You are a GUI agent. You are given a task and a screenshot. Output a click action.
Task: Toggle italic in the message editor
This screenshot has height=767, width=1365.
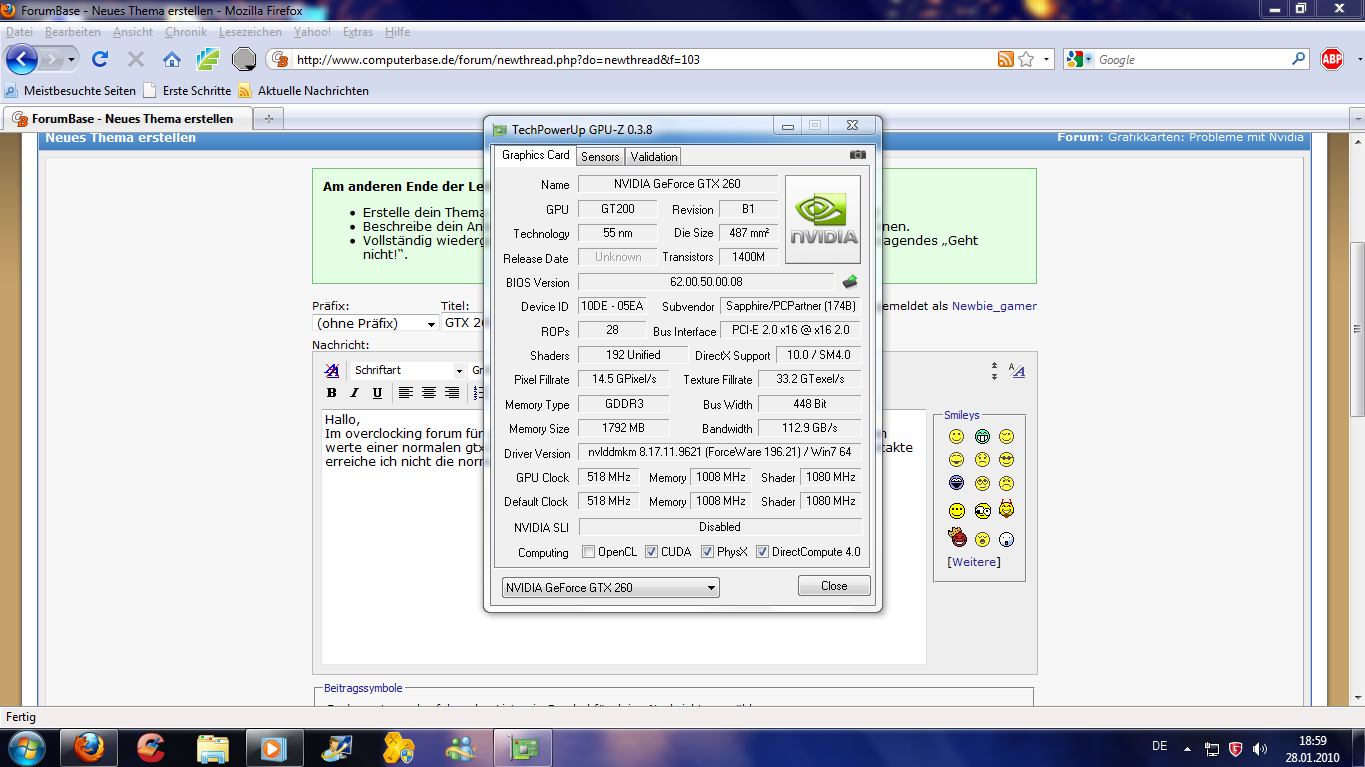click(354, 393)
